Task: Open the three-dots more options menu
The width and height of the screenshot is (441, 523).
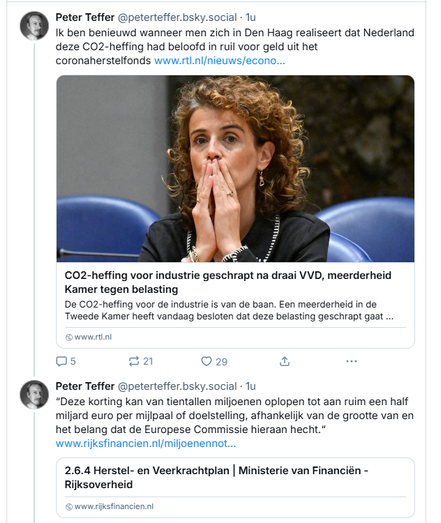Action: (x=351, y=361)
